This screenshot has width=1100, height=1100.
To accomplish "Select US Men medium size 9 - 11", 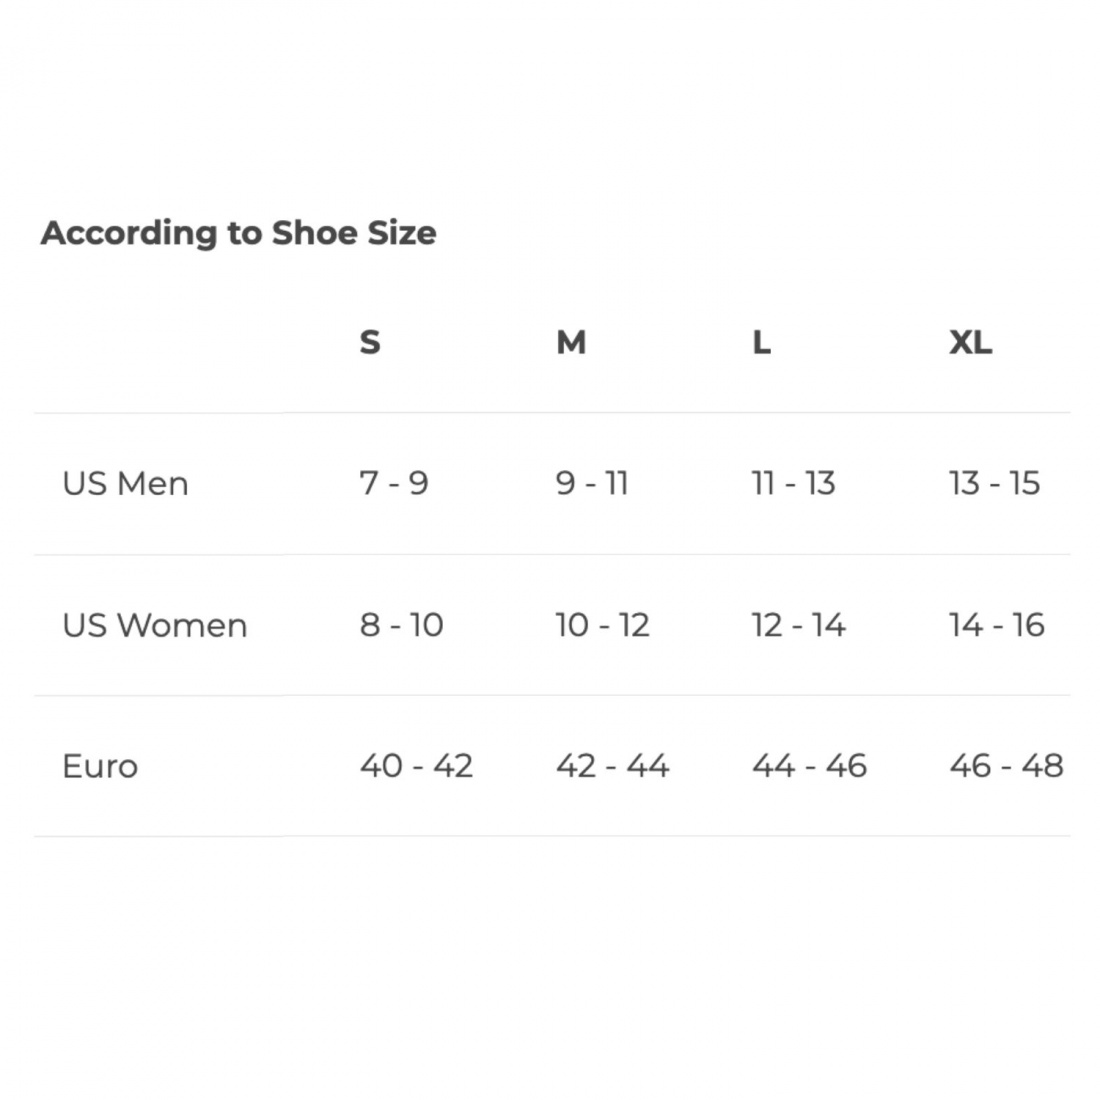I will pyautogui.click(x=591, y=483).
